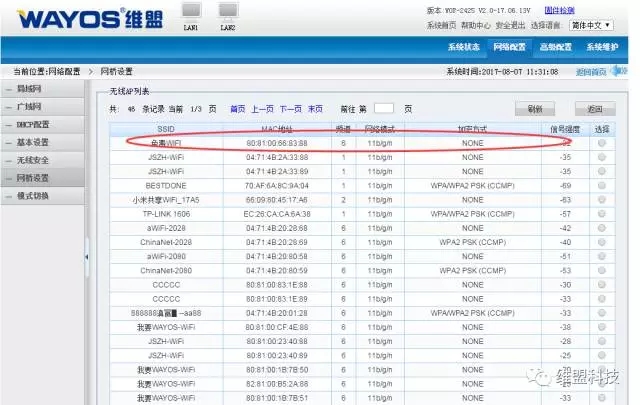Select the aWiFi-2028 radio button

point(602,228)
